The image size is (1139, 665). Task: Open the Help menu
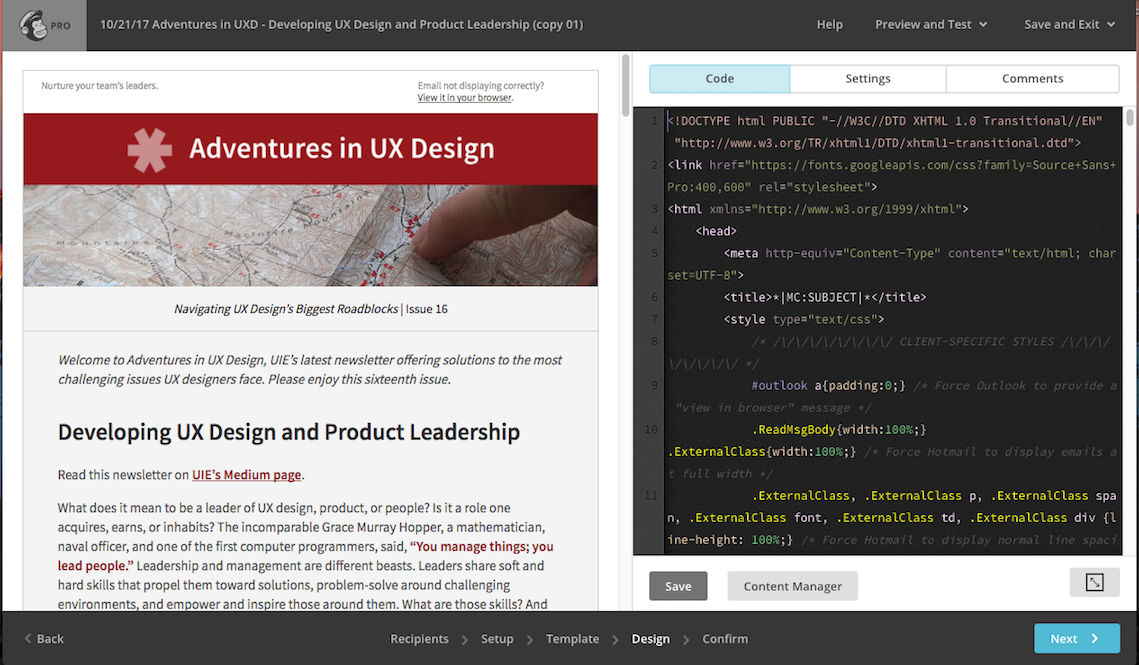[x=829, y=25]
